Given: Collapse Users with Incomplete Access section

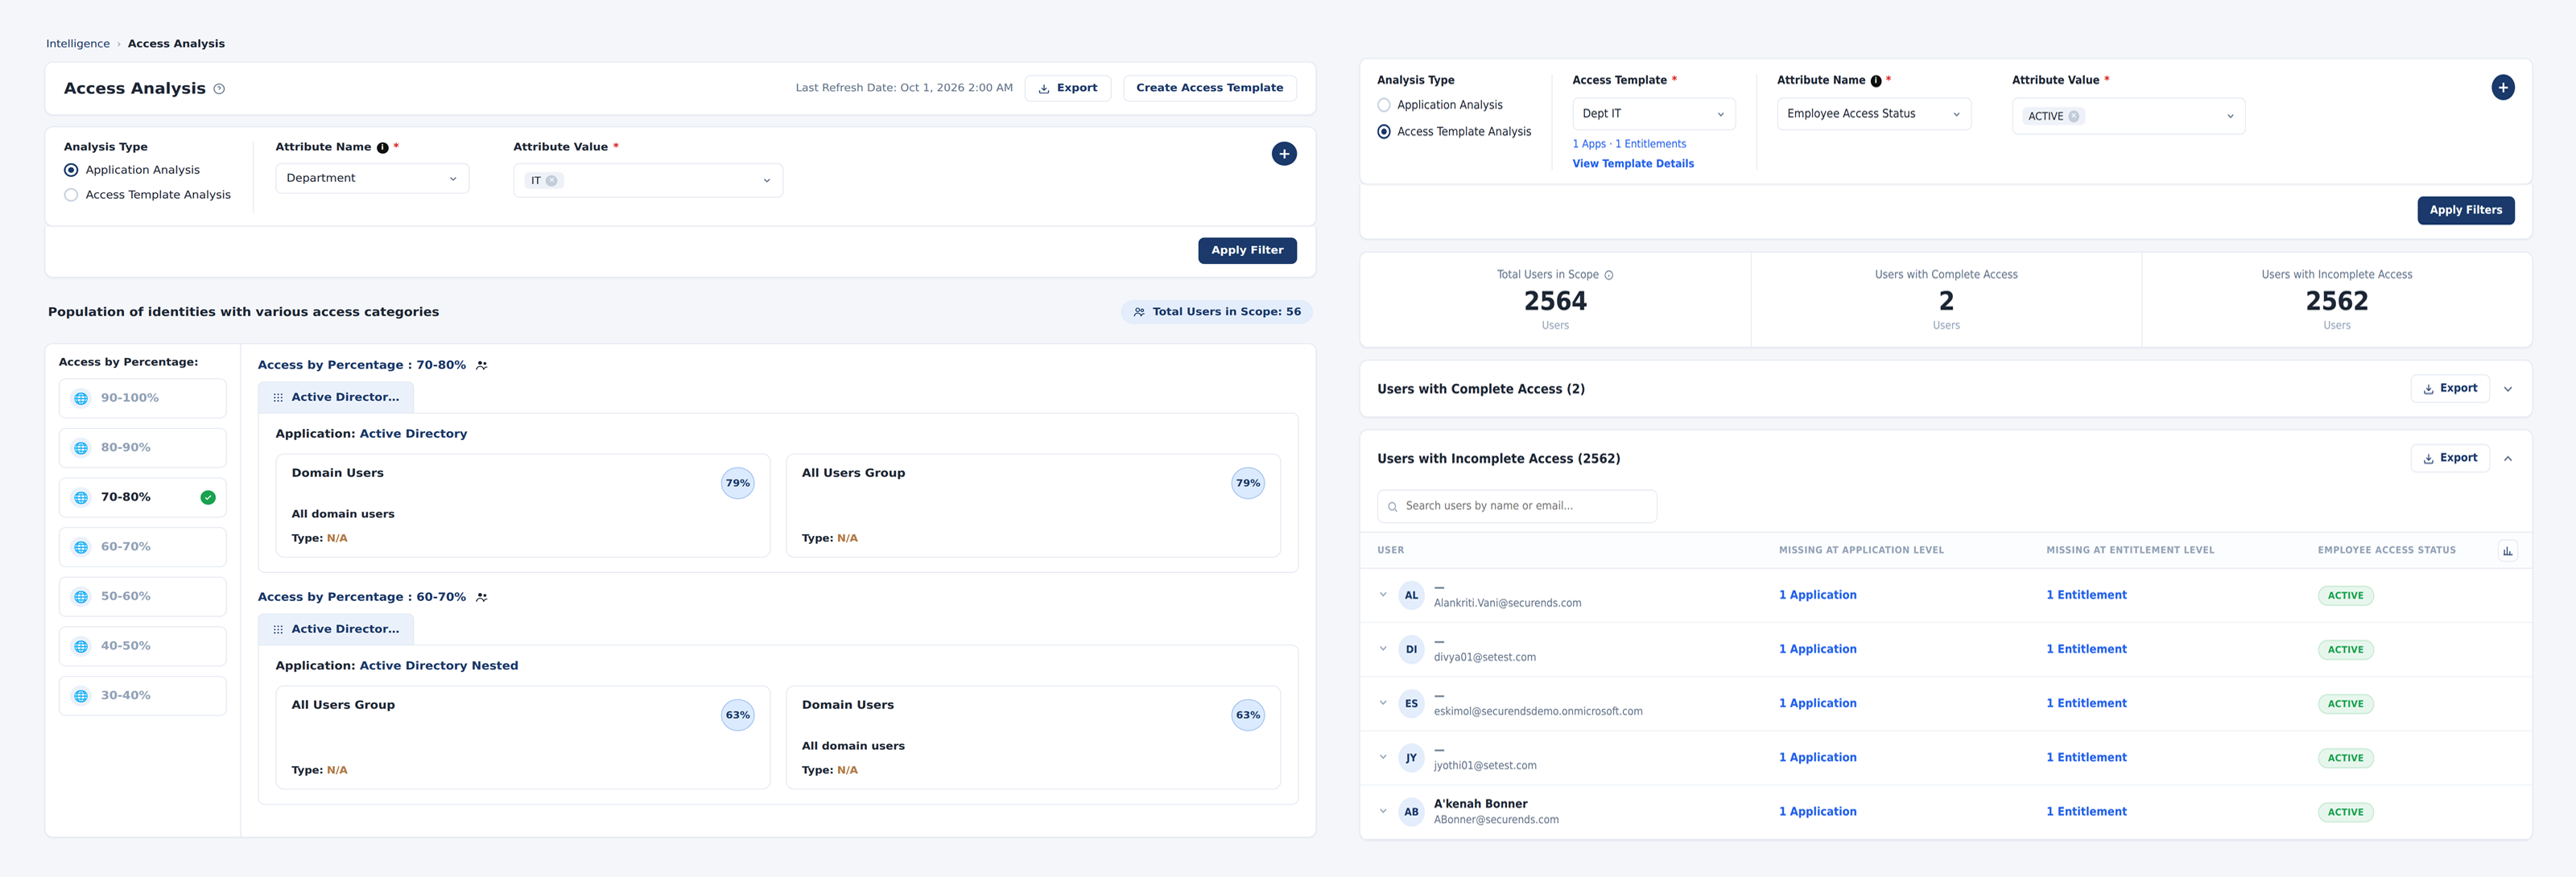Looking at the screenshot, I should [2508, 459].
